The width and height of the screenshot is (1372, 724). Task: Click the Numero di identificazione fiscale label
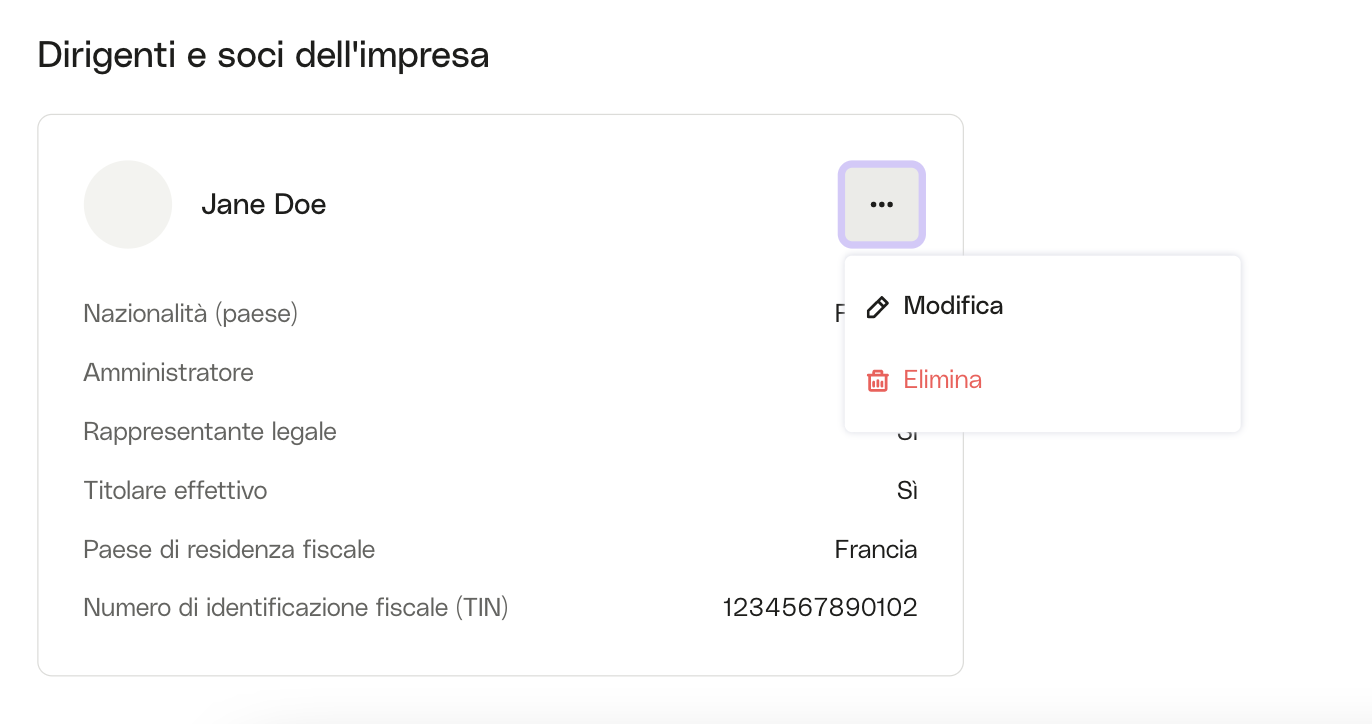coord(295,607)
